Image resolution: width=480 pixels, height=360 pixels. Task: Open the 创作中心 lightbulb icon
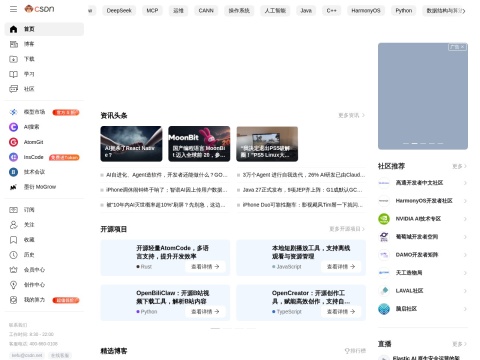[x=13, y=285]
